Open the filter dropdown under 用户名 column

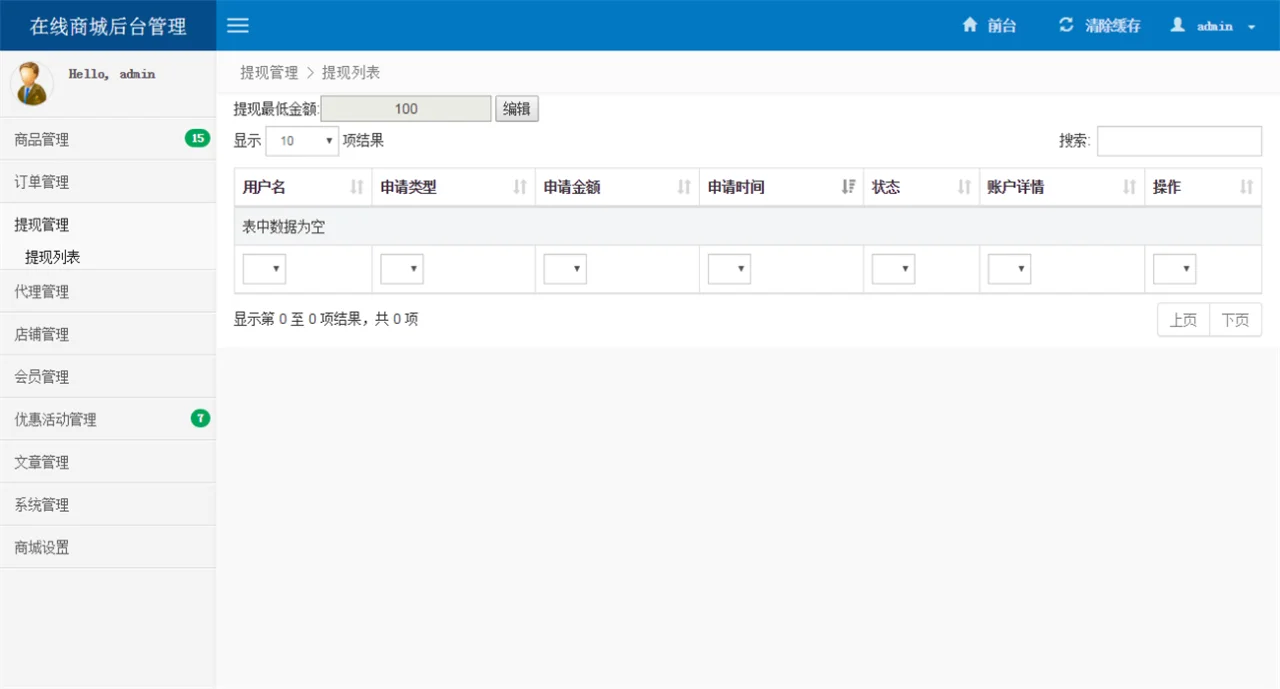pos(264,269)
